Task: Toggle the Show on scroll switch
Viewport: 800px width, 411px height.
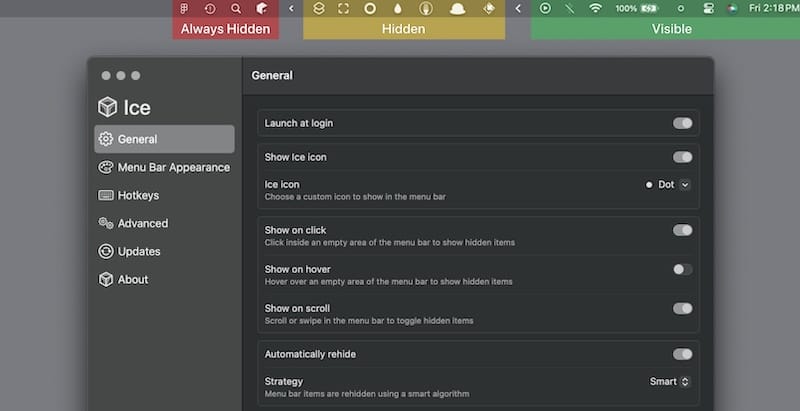Action: tap(682, 309)
